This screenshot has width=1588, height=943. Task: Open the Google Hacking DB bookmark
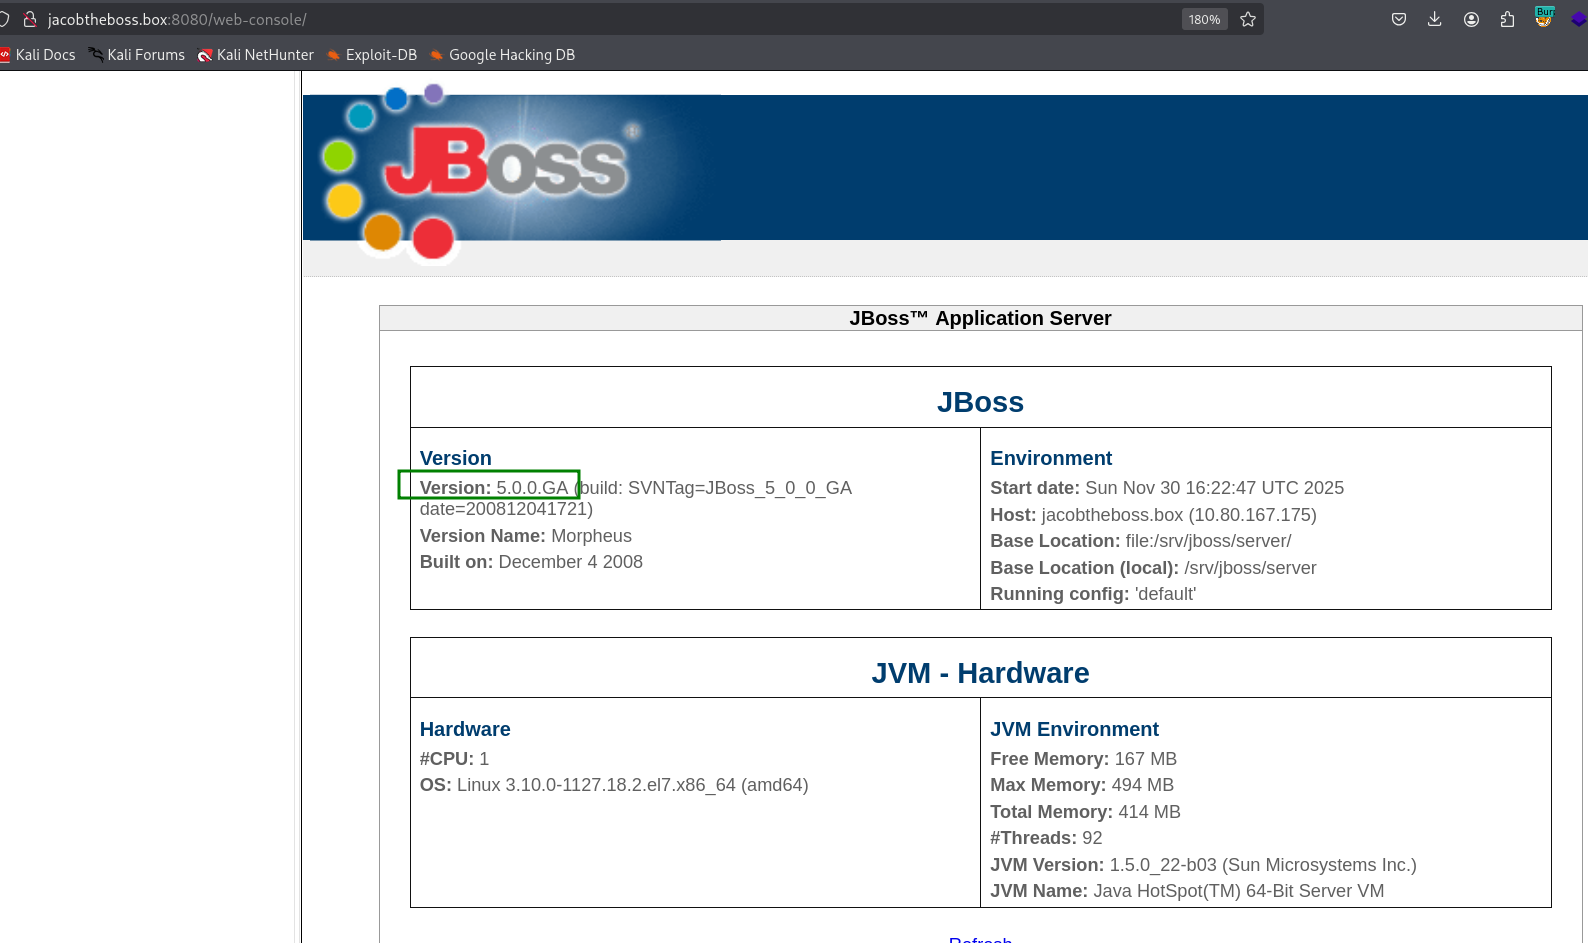(x=503, y=55)
